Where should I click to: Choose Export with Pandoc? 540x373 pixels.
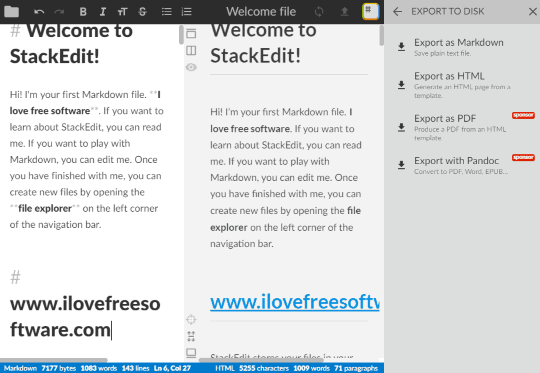pos(465,165)
